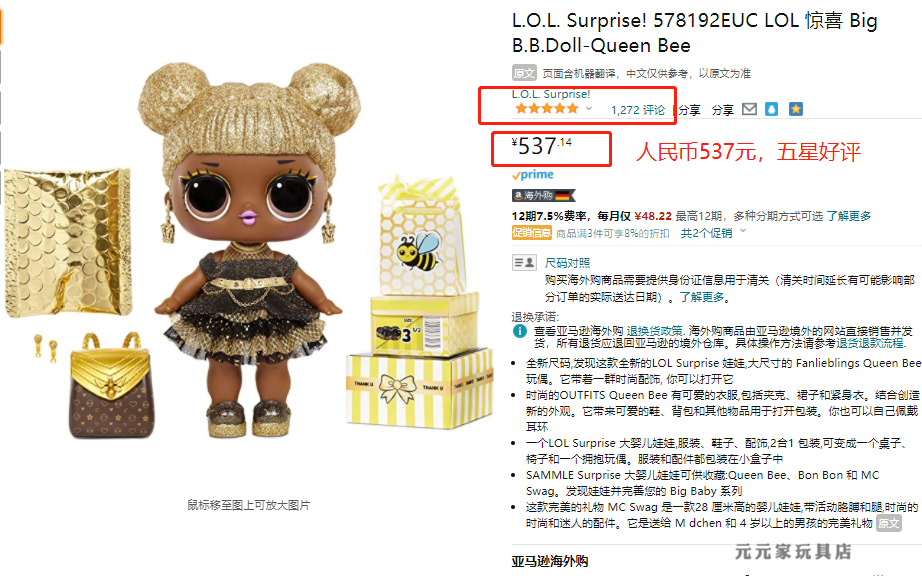
Task: Open the 退换货政策 return policy link
Action: point(654,331)
